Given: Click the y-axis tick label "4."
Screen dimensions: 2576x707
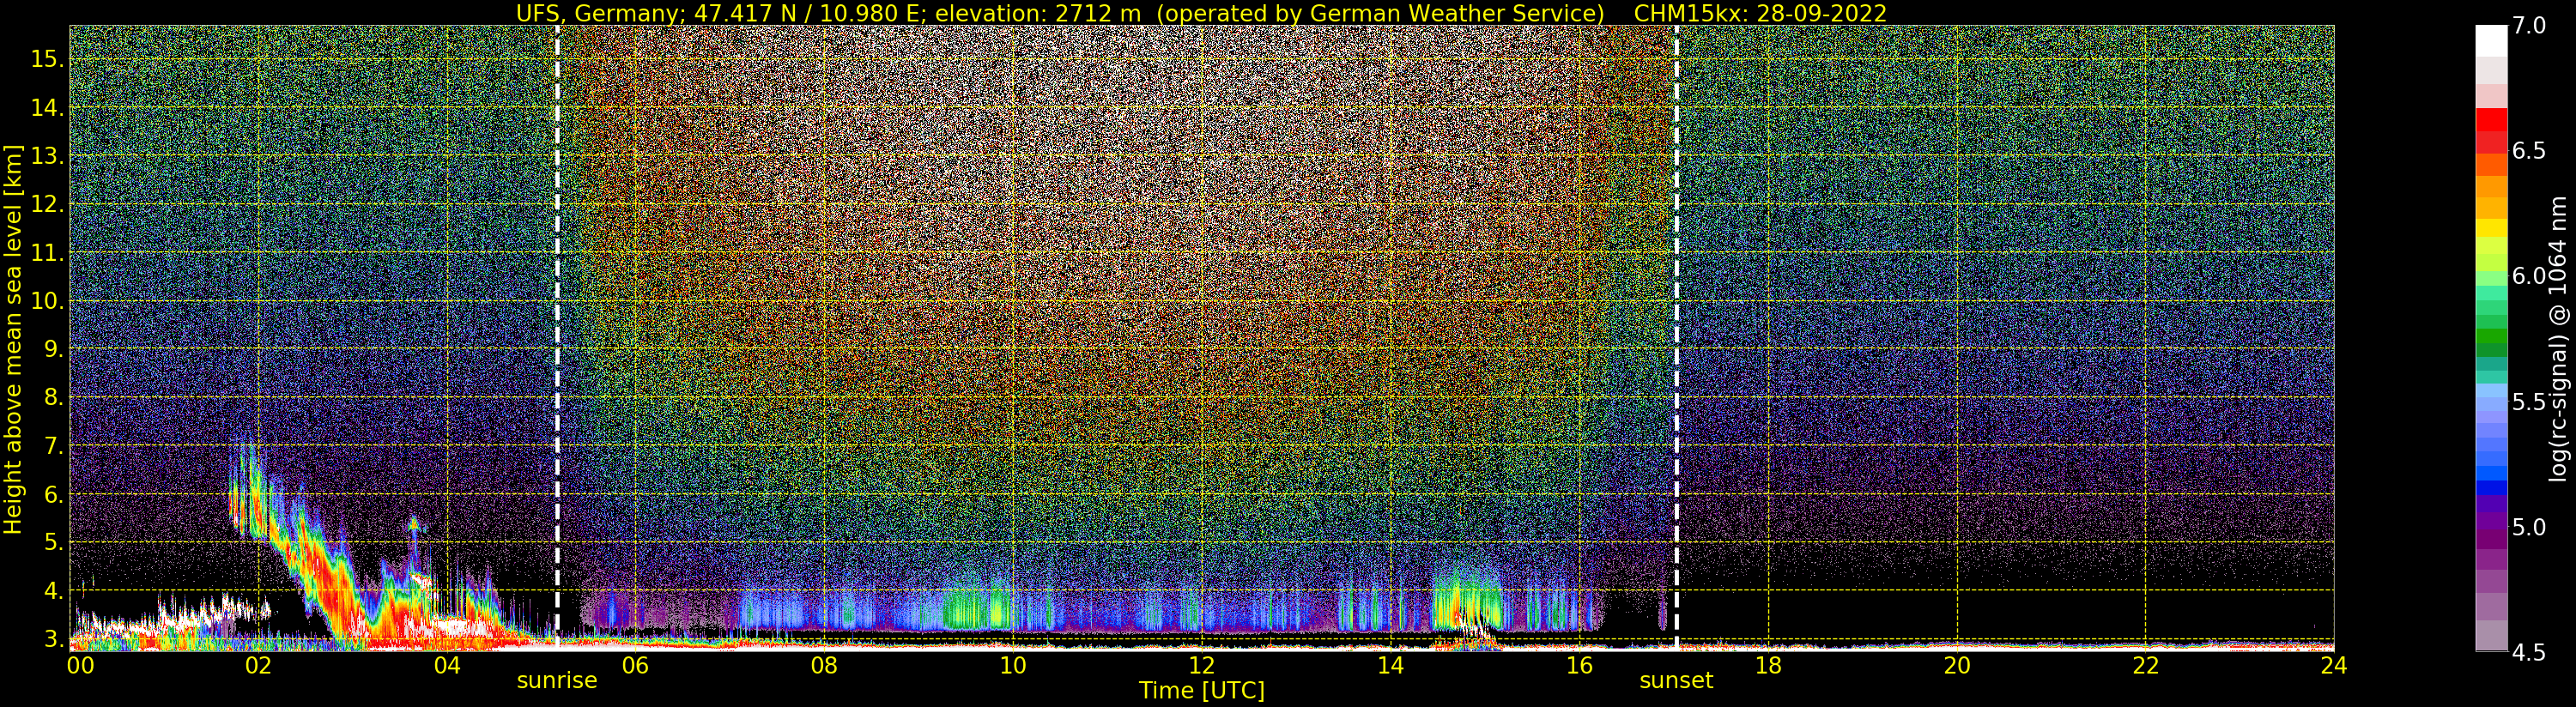Looking at the screenshot, I should coord(53,591).
